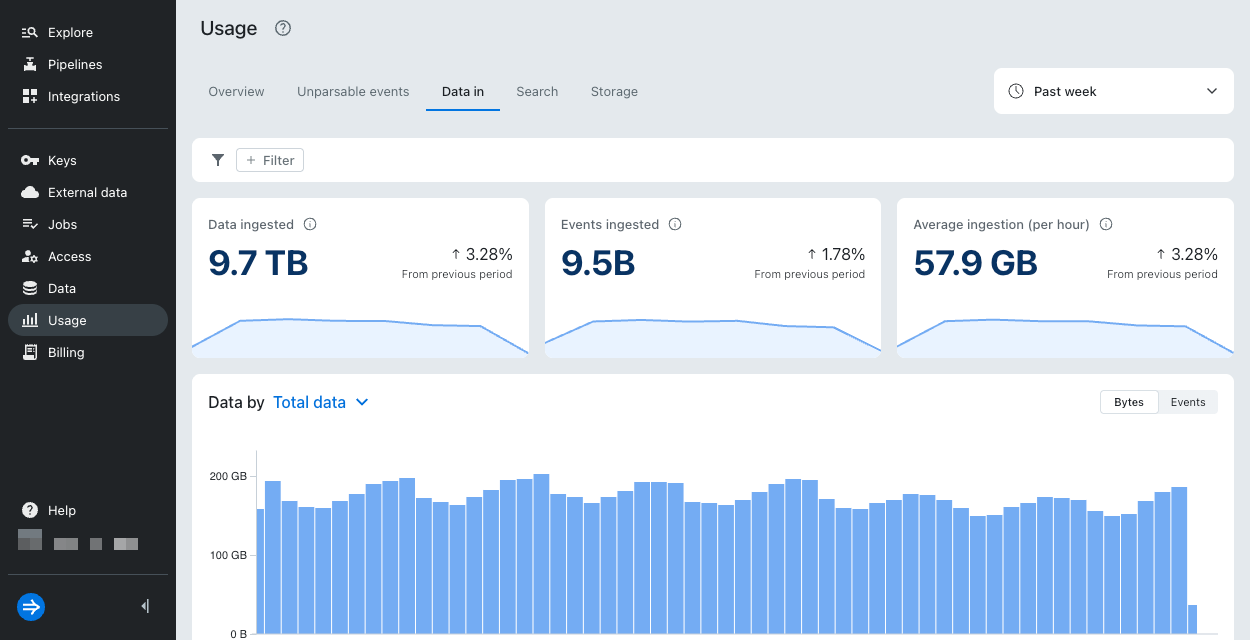Open the Storage tab
The image size is (1250, 640).
point(614,91)
